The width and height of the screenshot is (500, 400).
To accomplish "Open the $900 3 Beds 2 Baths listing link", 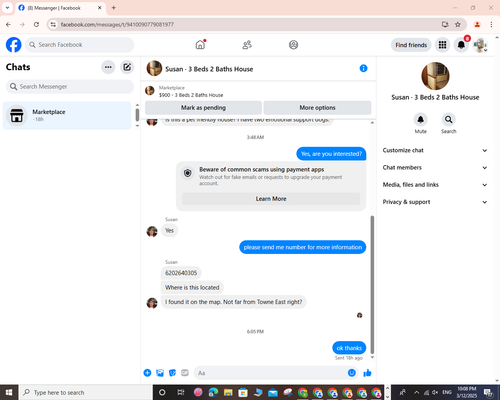I will point(191,95).
